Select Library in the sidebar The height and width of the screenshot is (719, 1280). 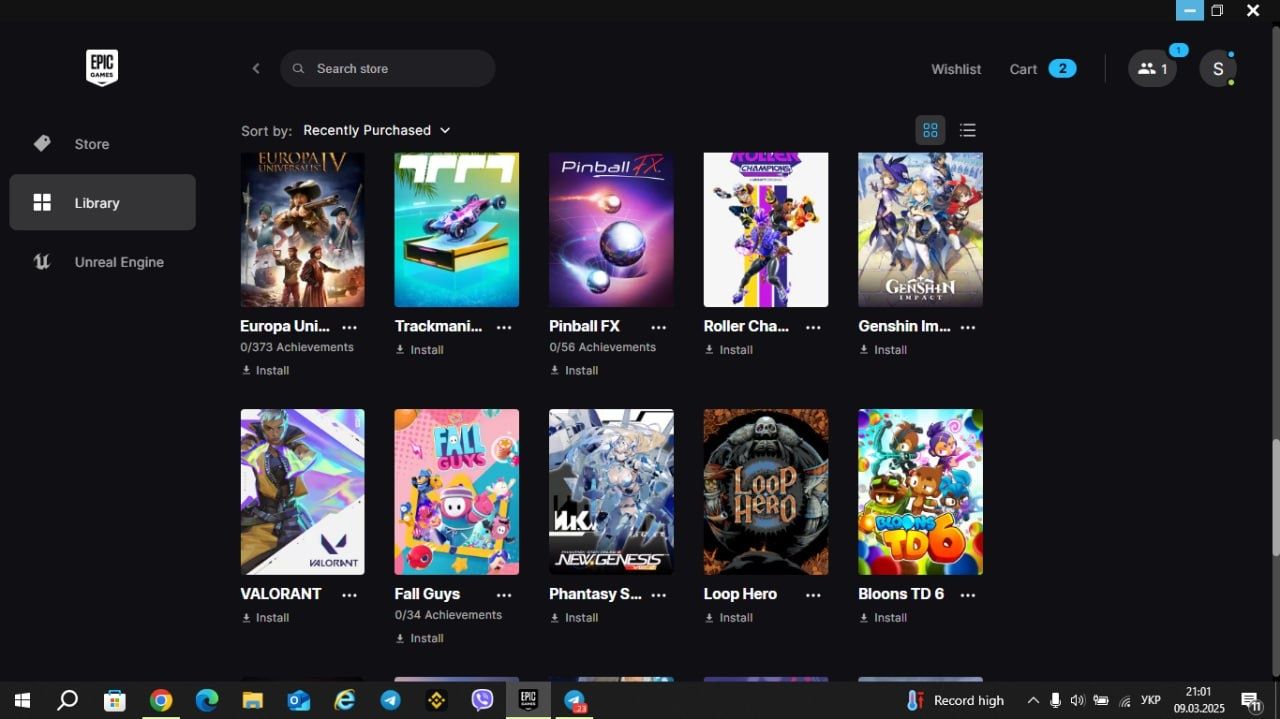102,203
